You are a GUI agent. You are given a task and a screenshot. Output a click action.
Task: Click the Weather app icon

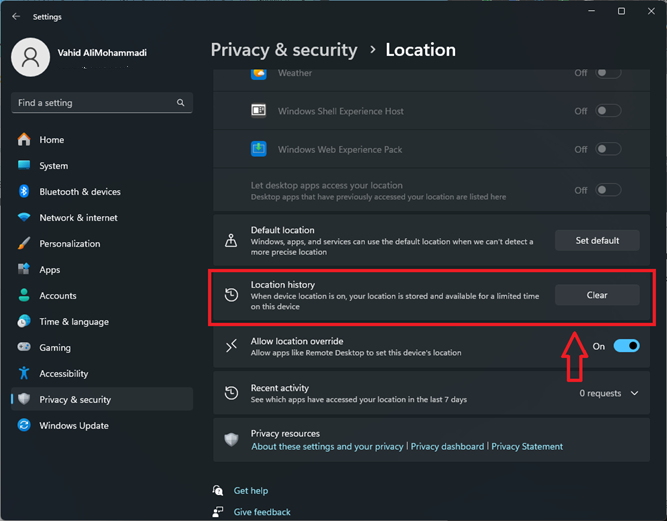(x=259, y=73)
